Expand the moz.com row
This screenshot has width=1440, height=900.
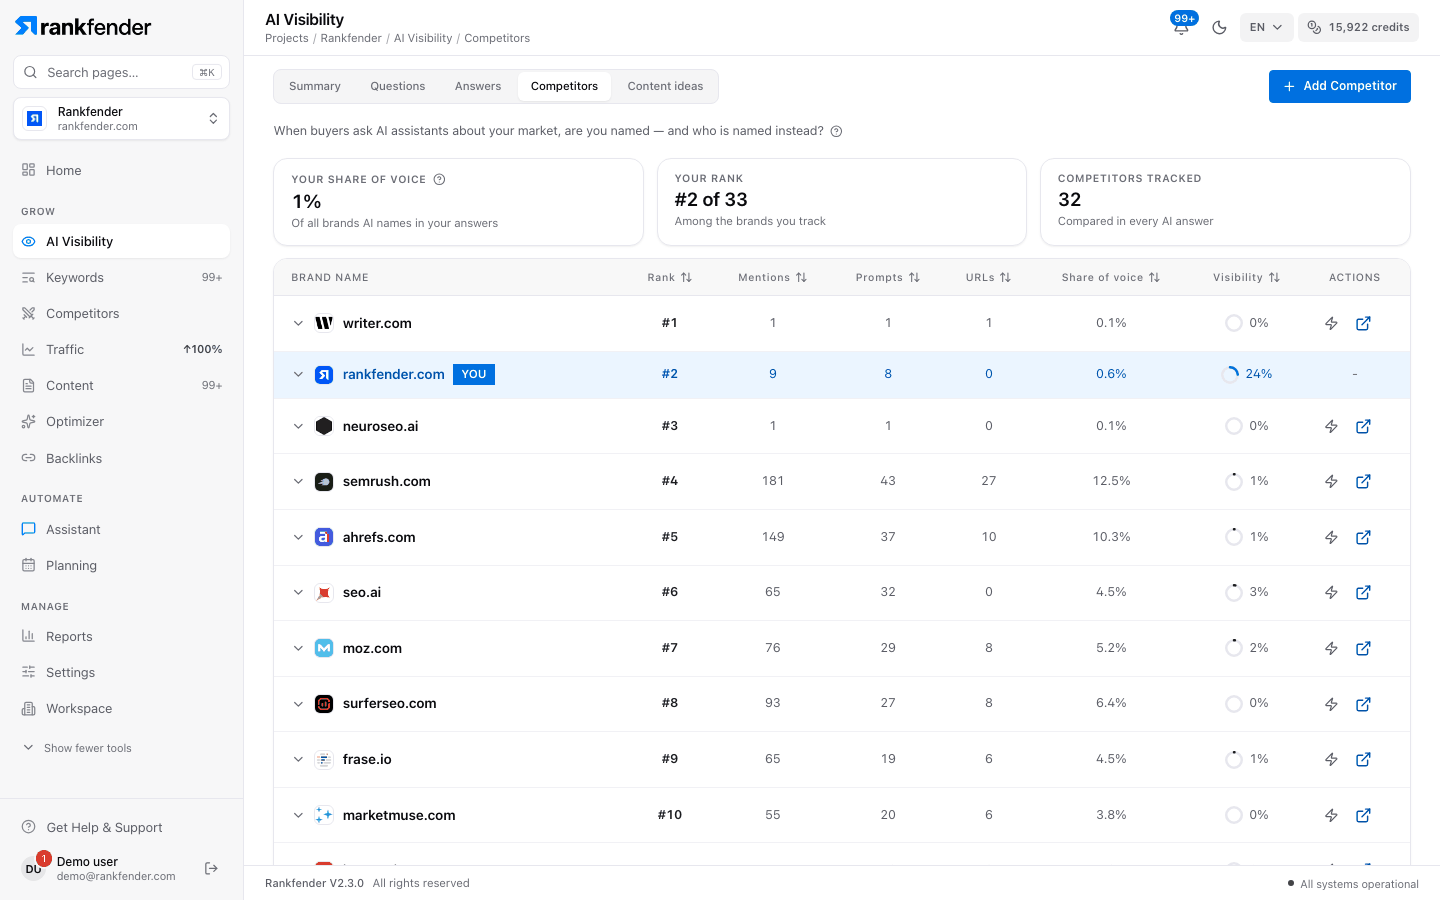[x=298, y=649]
